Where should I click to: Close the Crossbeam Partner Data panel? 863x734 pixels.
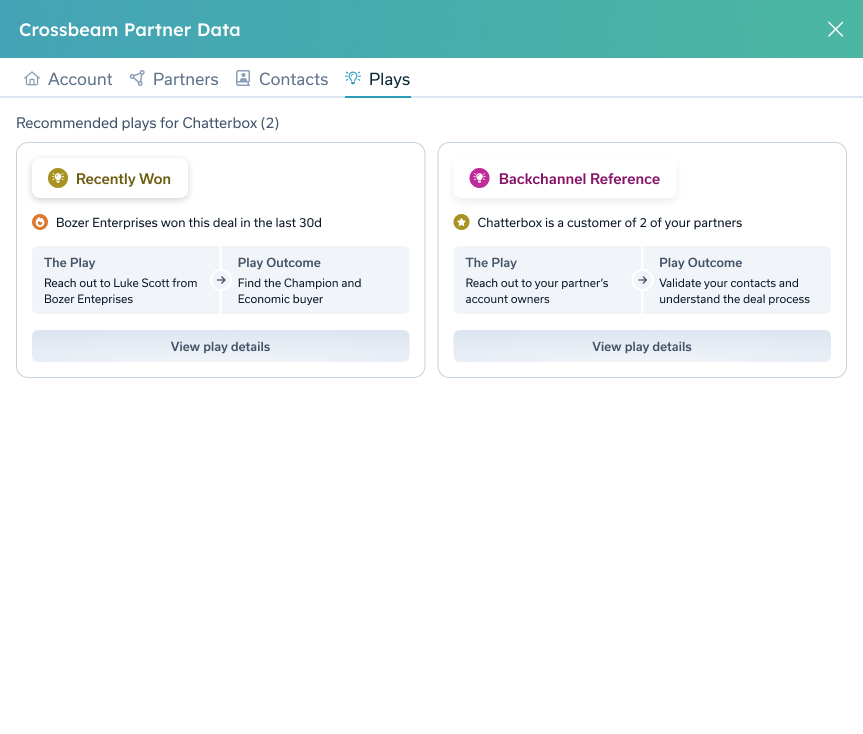coord(835,29)
